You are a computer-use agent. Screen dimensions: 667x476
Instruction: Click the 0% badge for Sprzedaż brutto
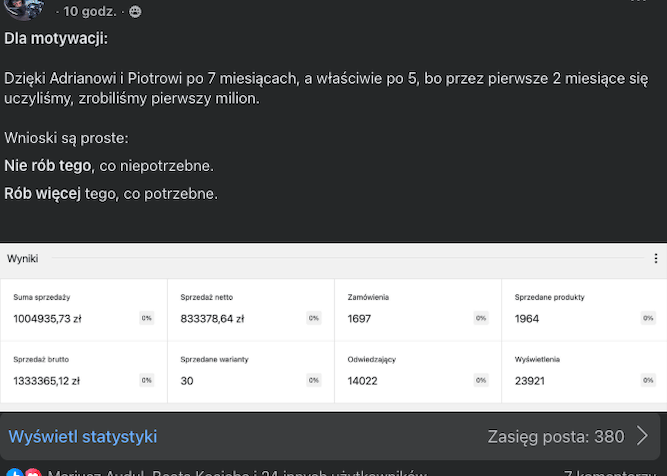[147, 380]
